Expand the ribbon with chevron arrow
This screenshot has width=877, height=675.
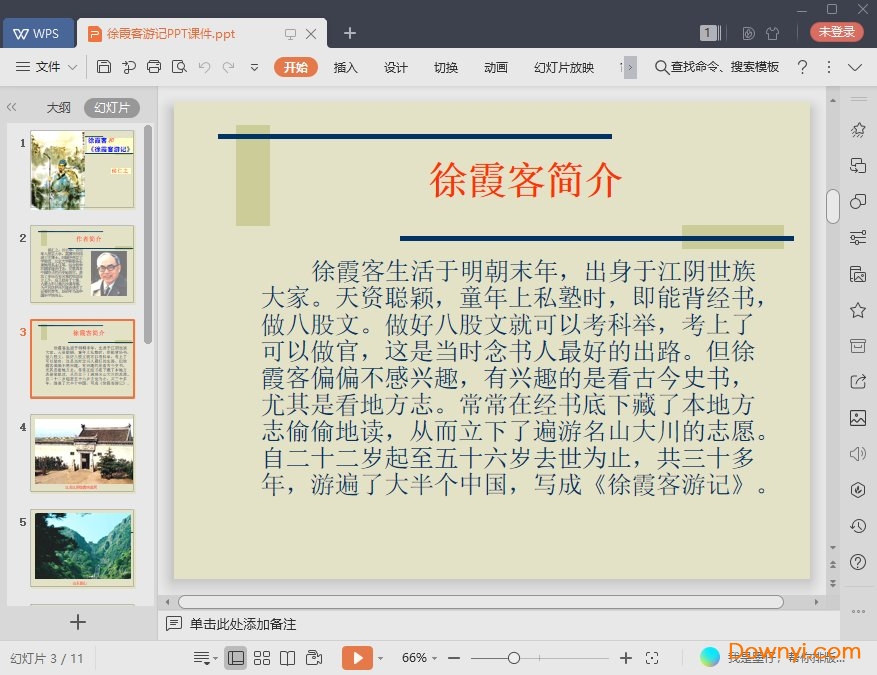[x=855, y=67]
